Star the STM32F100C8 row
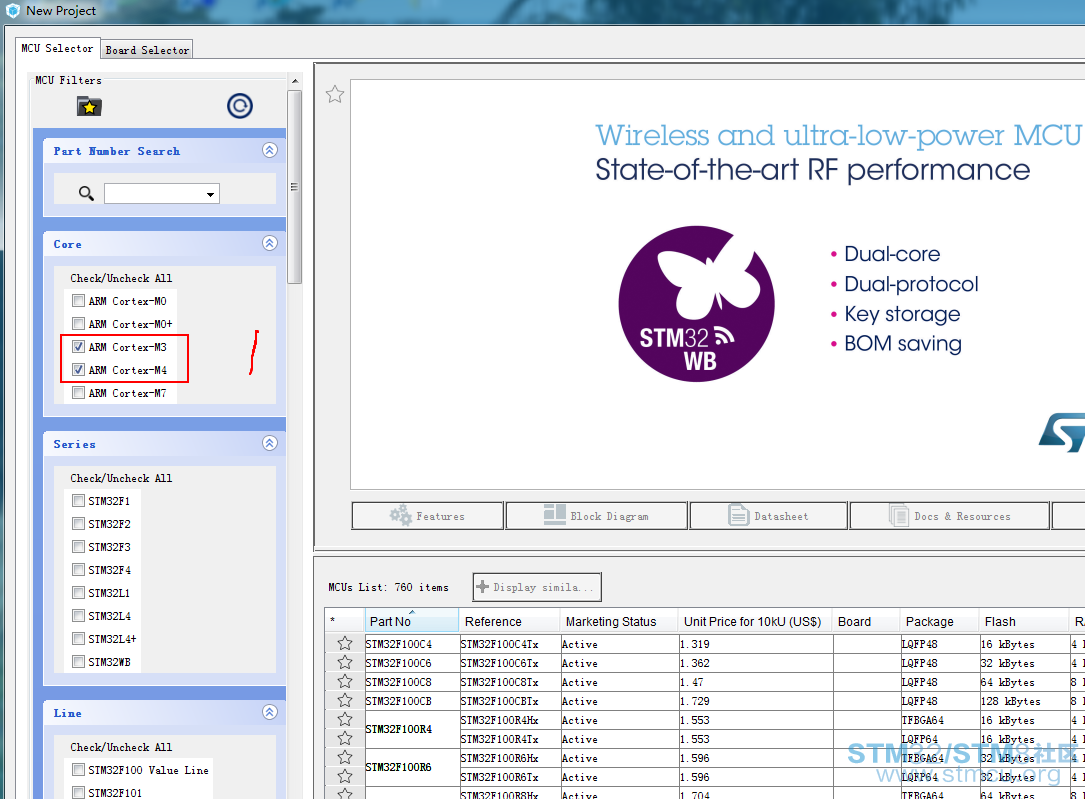Image resolution: width=1085 pixels, height=799 pixels. tap(345, 681)
